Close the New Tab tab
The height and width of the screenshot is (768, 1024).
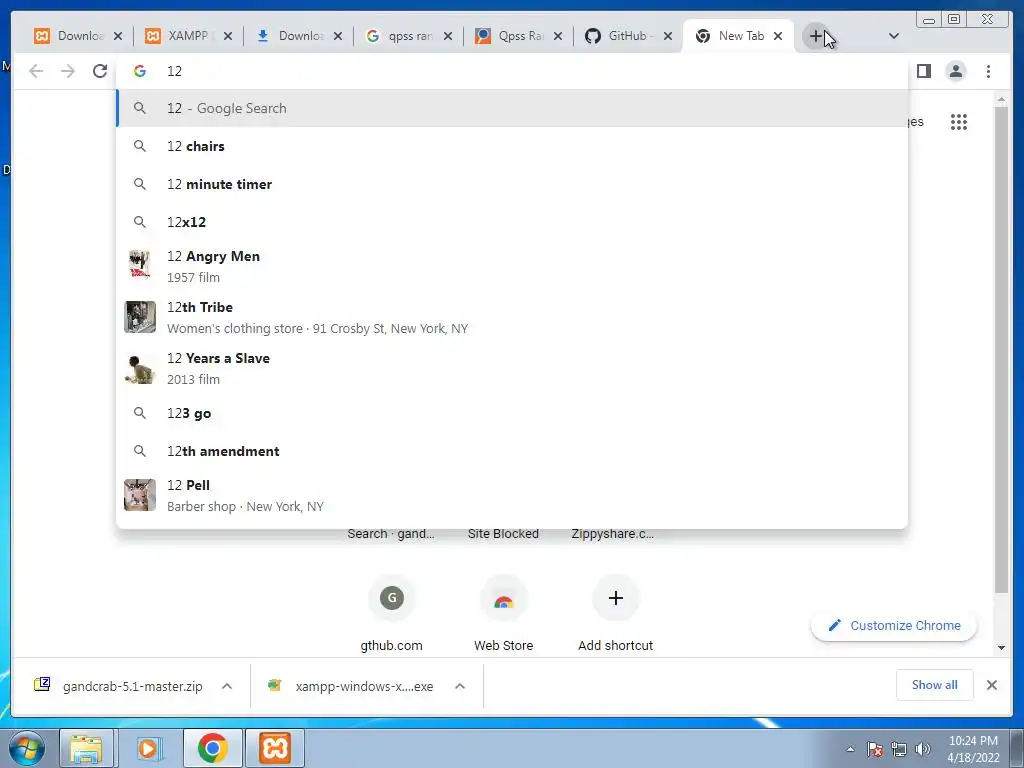[778, 37]
